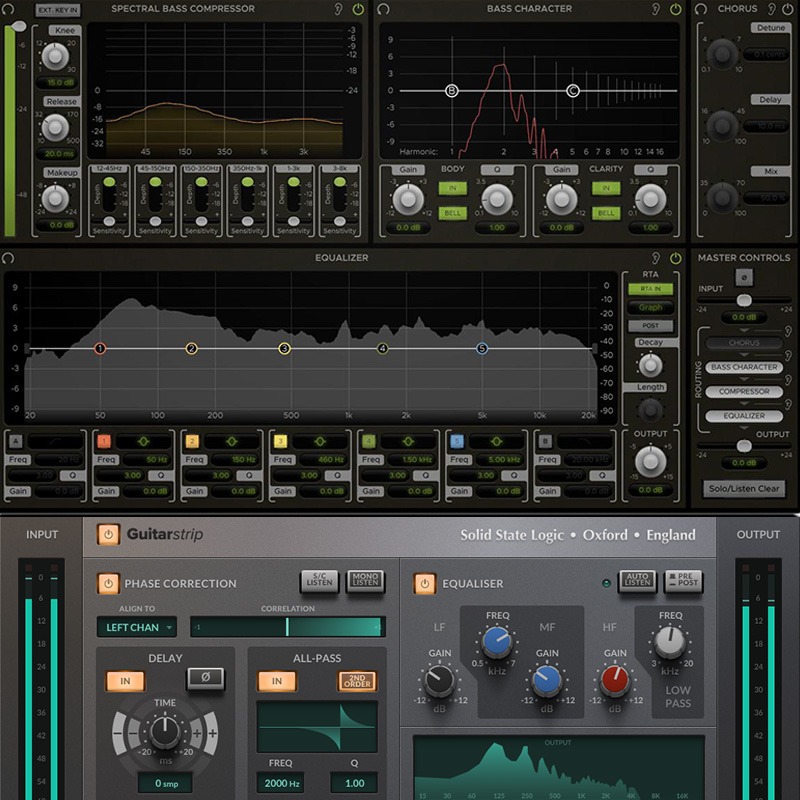Enable EQ band 1 red numbered button
Screen dimensions: 800x800
[x=104, y=441]
